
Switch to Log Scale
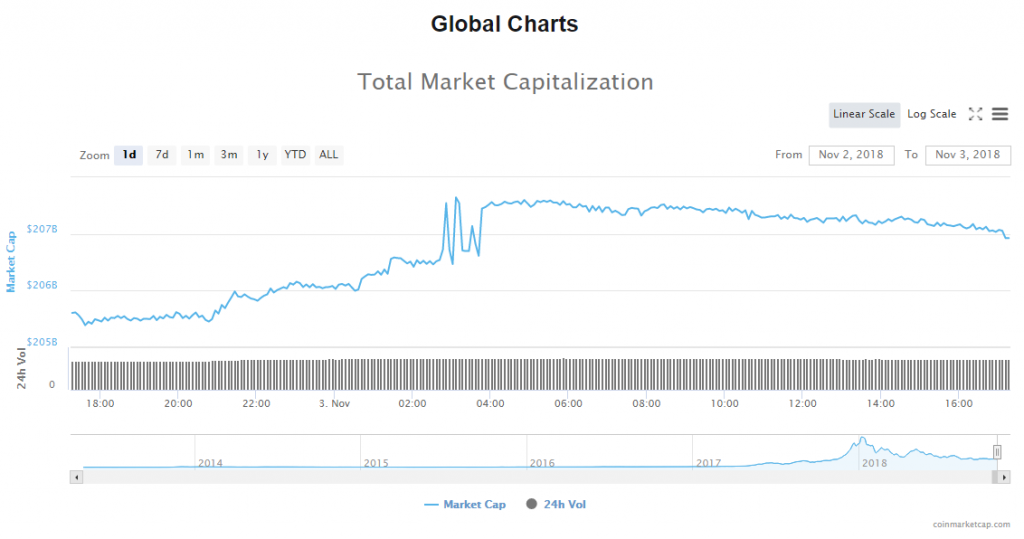931,114
